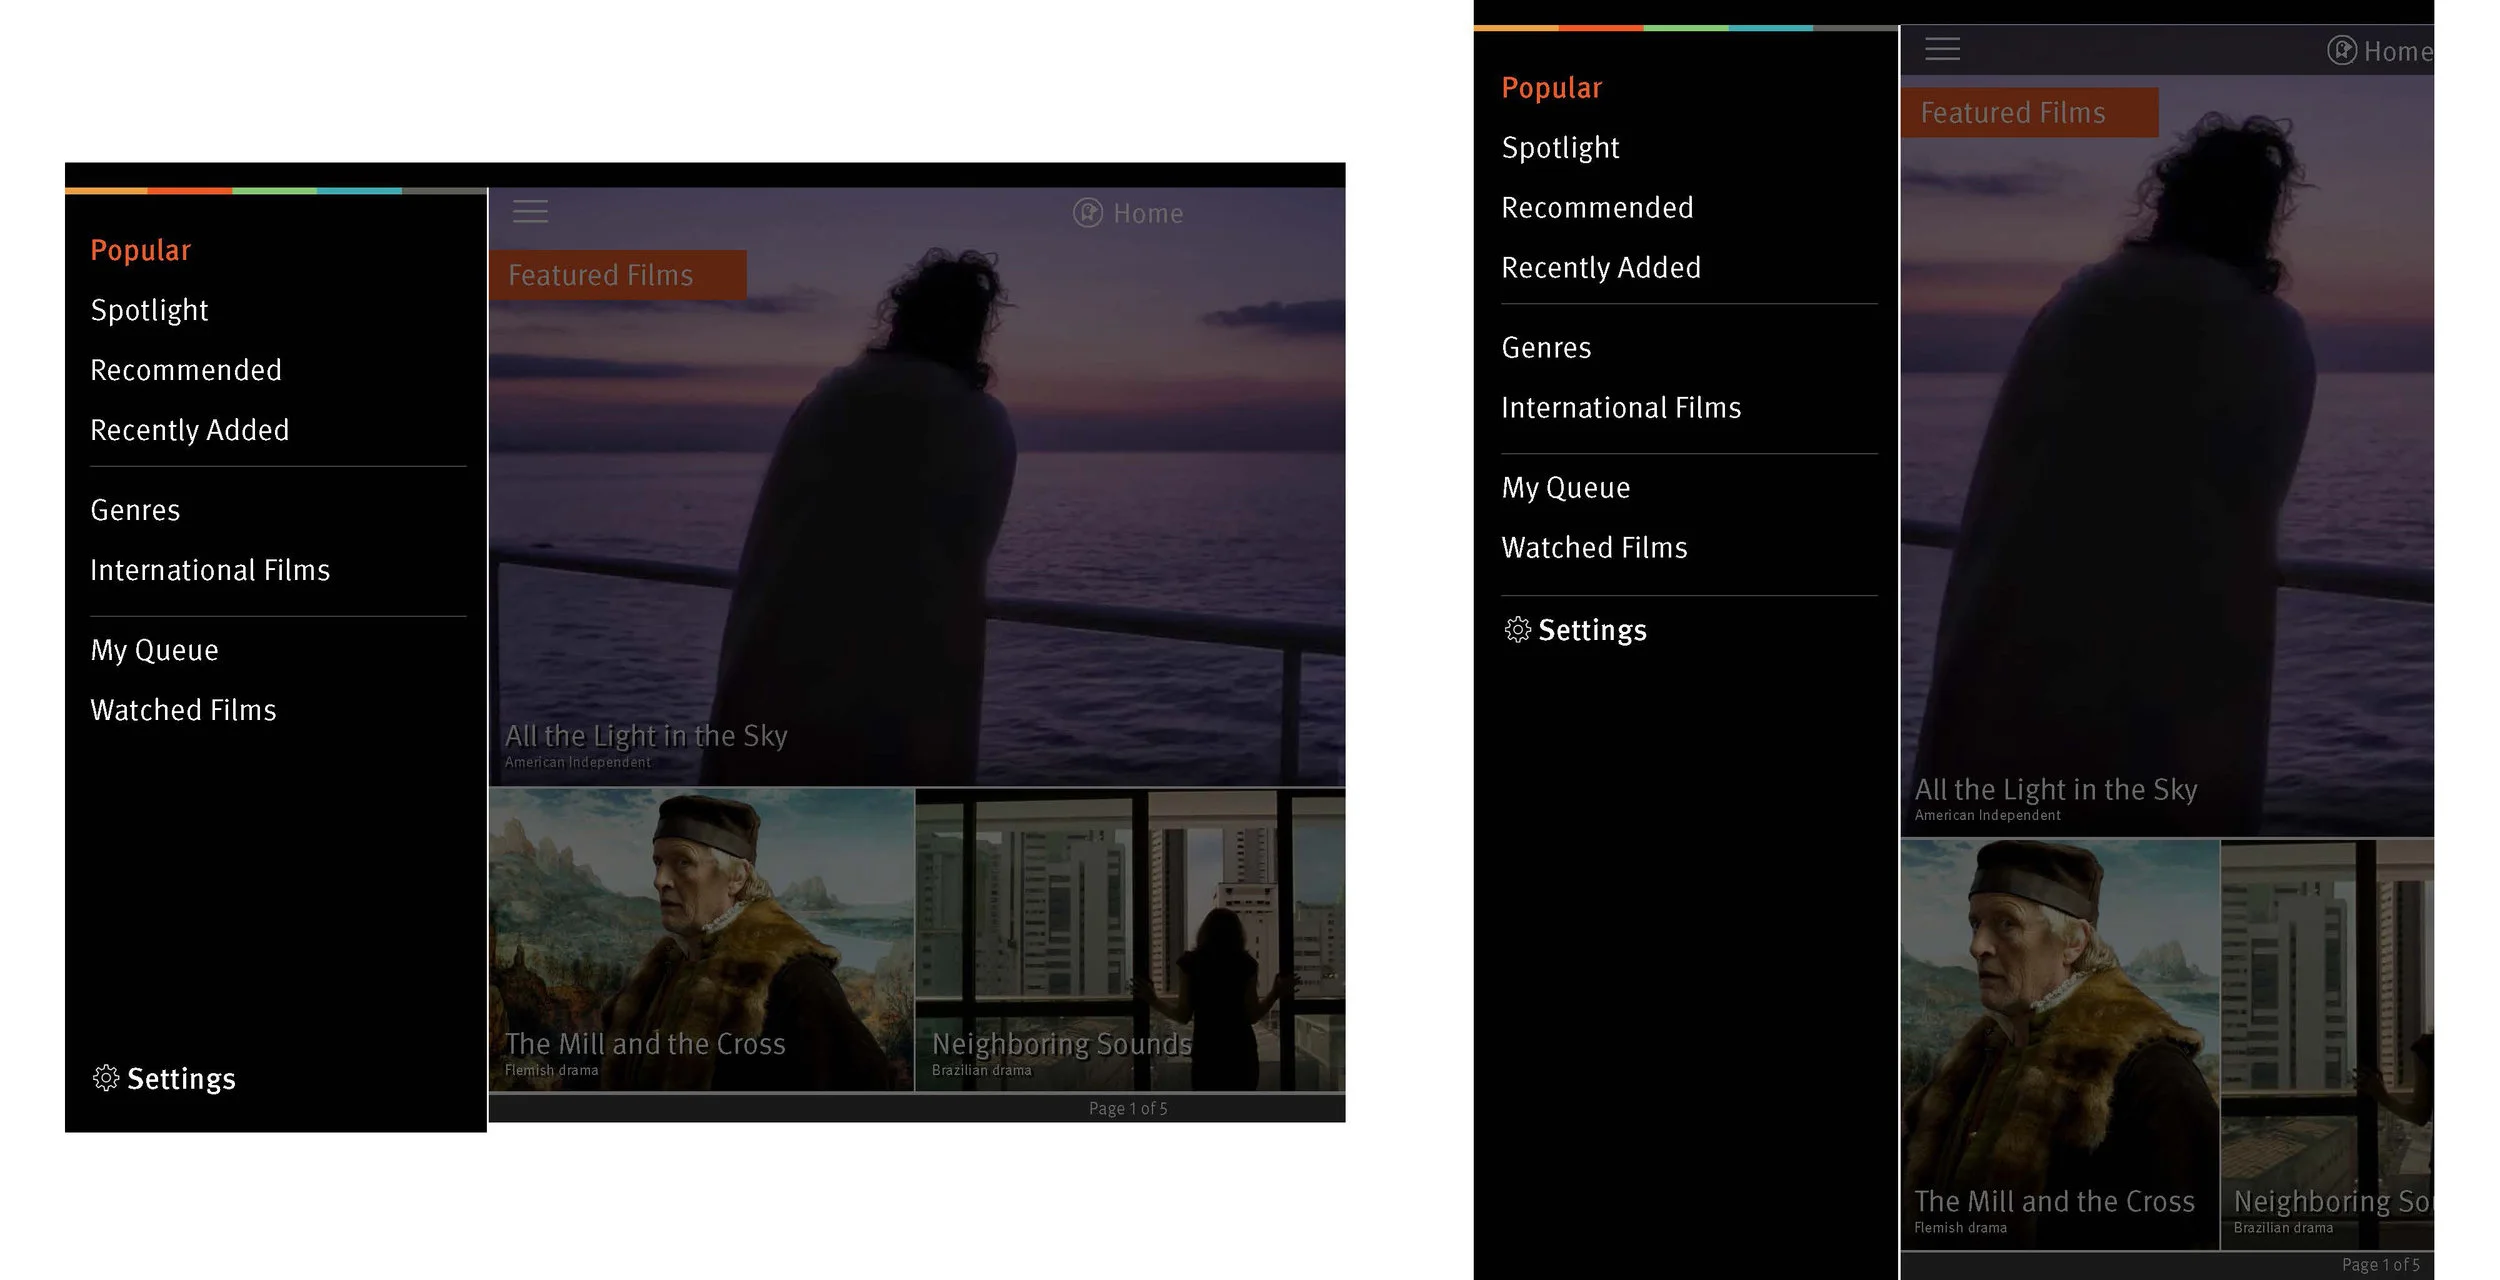Click hamburger menu icon in landscape mockup
Viewport: 2500px width, 1280px height.
530,211
